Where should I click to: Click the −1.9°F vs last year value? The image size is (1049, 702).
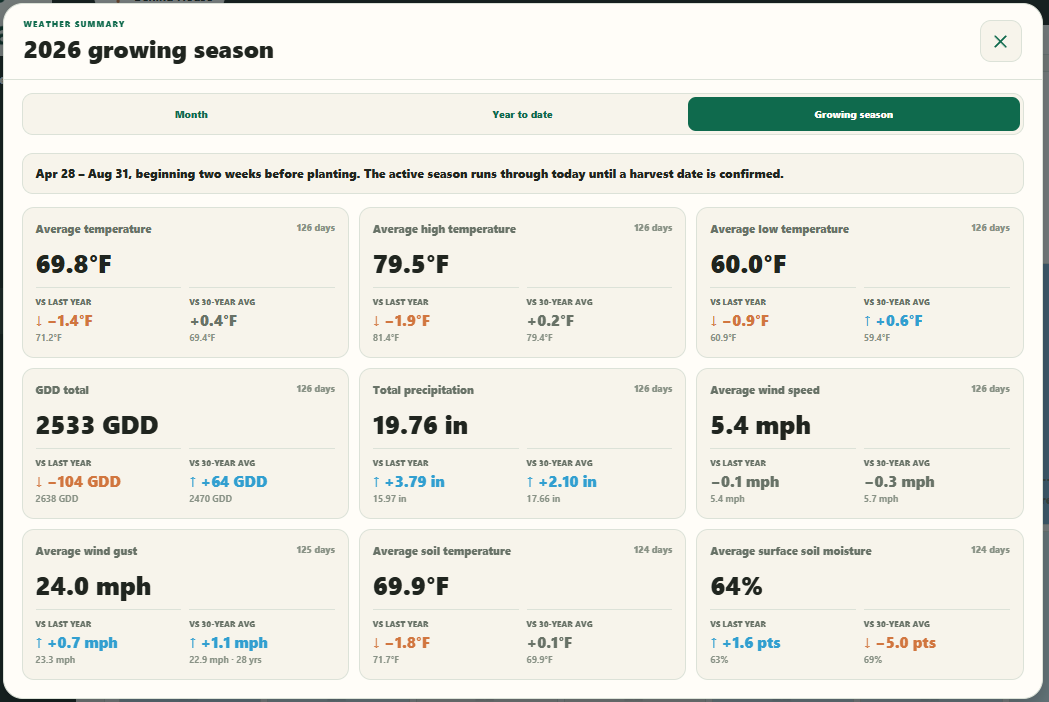pos(401,321)
